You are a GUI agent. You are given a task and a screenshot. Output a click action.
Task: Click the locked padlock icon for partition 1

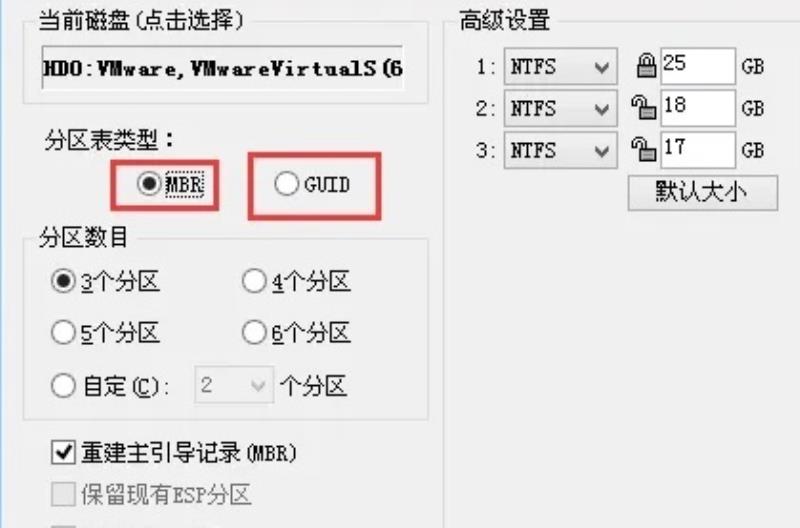pyautogui.click(x=646, y=66)
